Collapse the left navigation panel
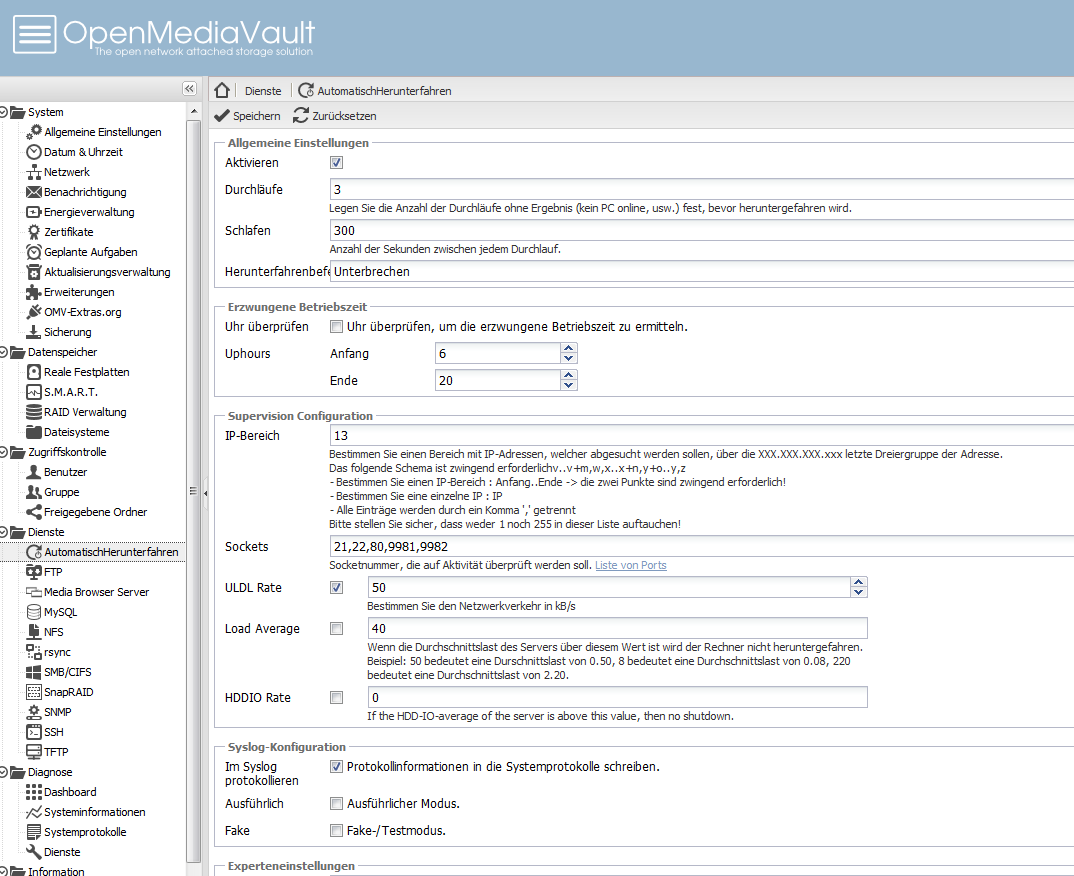The width and height of the screenshot is (1074, 876). click(x=189, y=88)
